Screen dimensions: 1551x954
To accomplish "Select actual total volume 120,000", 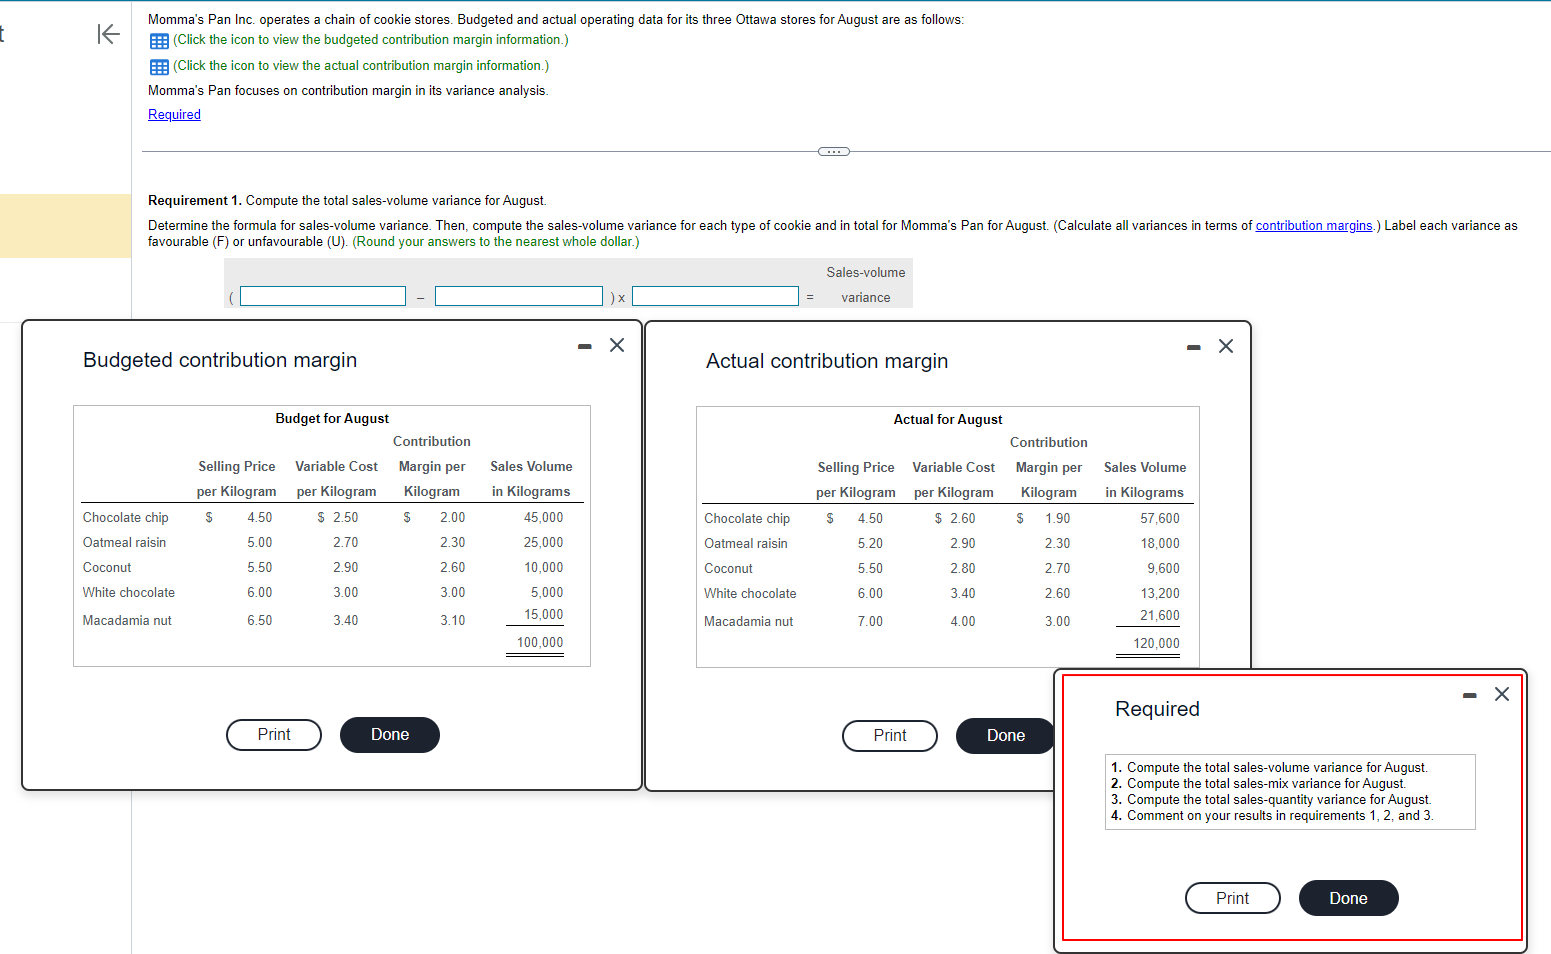I will click(1156, 644).
